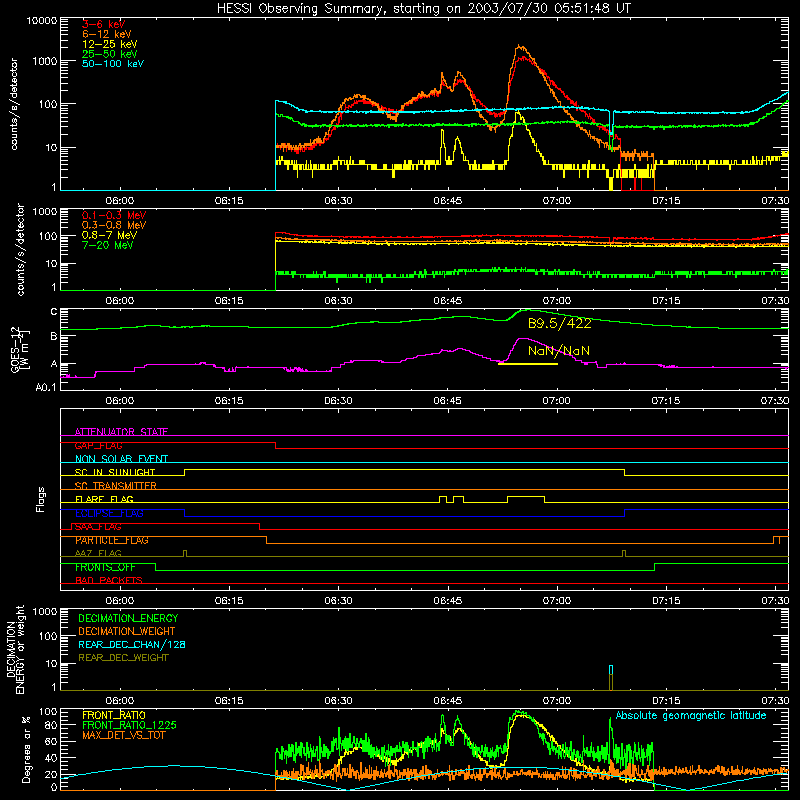800x800 pixels.
Task: Click the FRONT_RATIO legend label
Action: [x=114, y=715]
